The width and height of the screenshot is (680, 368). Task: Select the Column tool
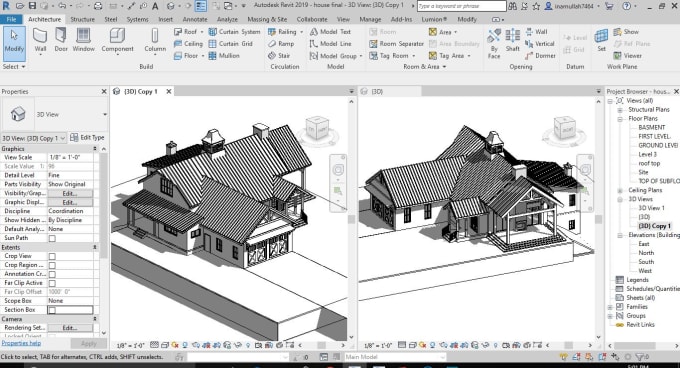[155, 40]
